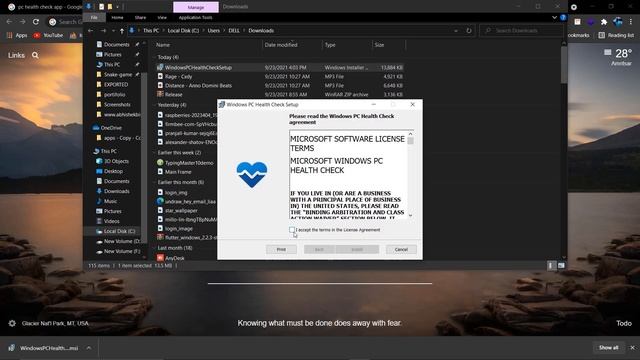Select Local Disk (C:) in navigation pane
The width and height of the screenshot is (640, 360).
pos(119,231)
